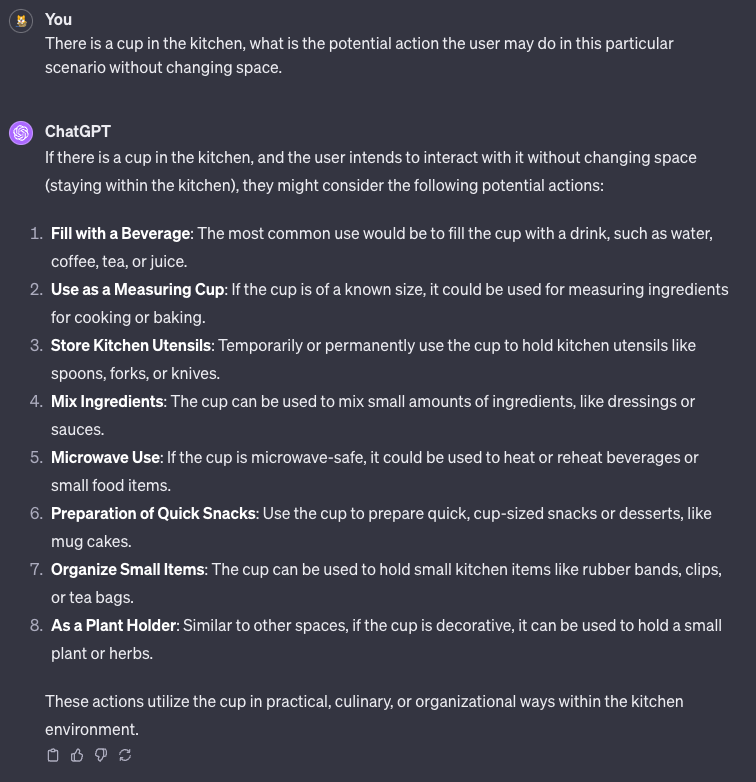Click the "Organize Small Items" heading
Screen dimensions: 756x782
(128, 569)
